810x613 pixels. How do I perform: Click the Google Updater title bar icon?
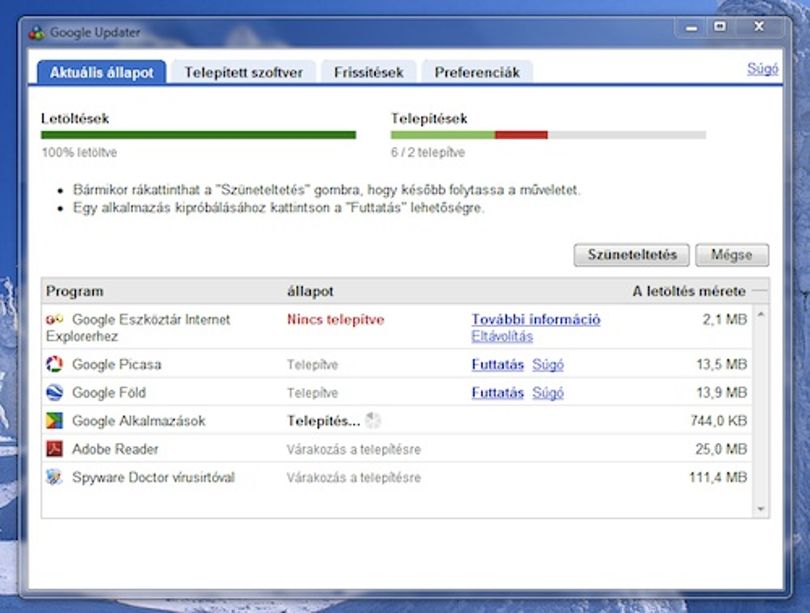click(37, 33)
